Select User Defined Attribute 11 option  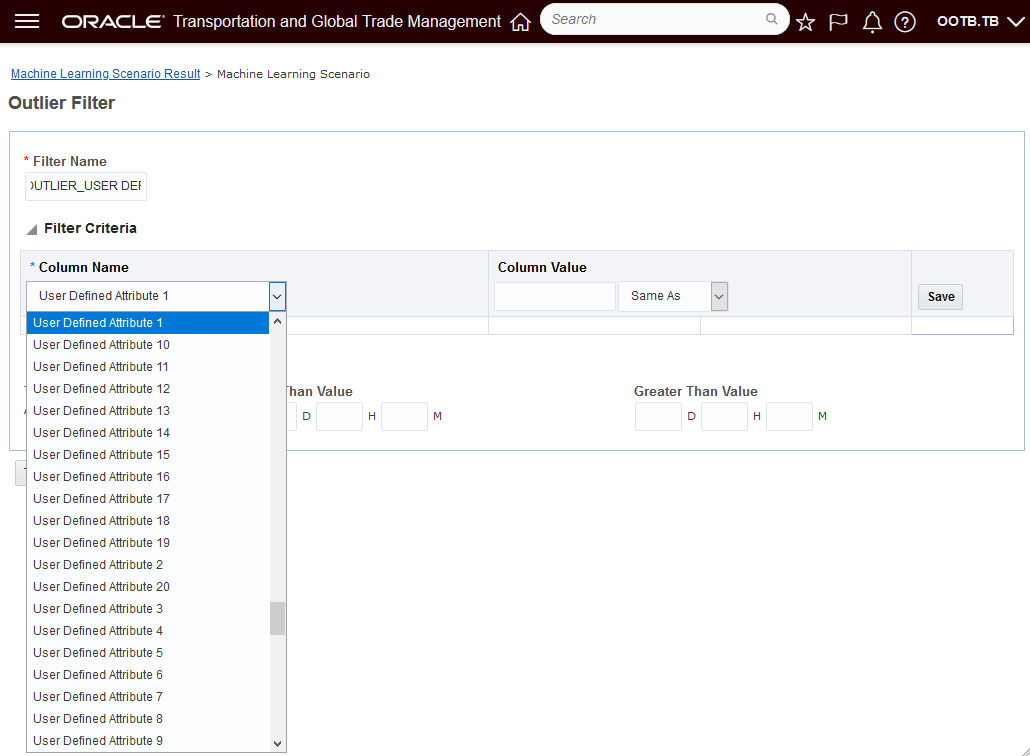[x=148, y=367]
